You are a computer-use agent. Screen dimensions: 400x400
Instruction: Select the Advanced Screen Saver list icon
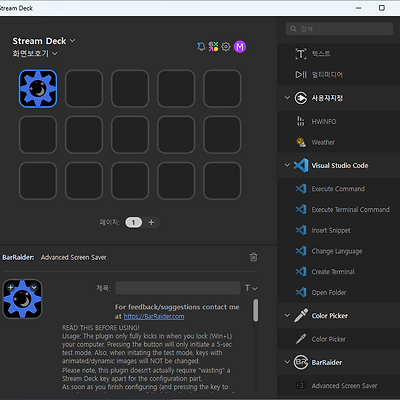coord(301,386)
